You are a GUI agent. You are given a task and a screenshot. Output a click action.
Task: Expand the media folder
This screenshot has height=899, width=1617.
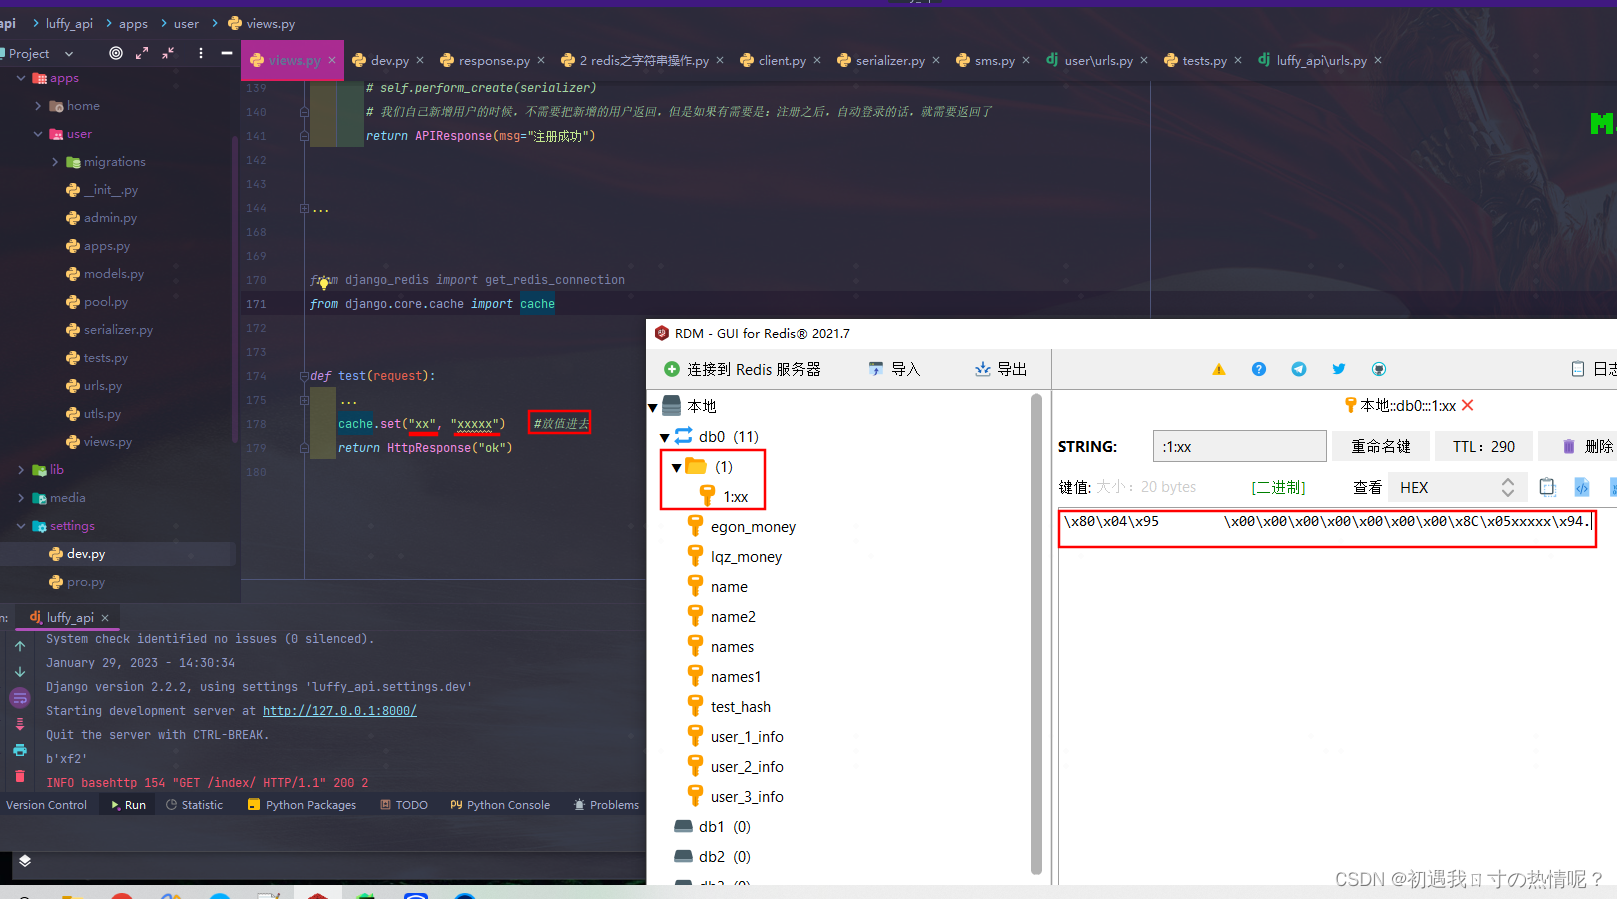(x=21, y=498)
